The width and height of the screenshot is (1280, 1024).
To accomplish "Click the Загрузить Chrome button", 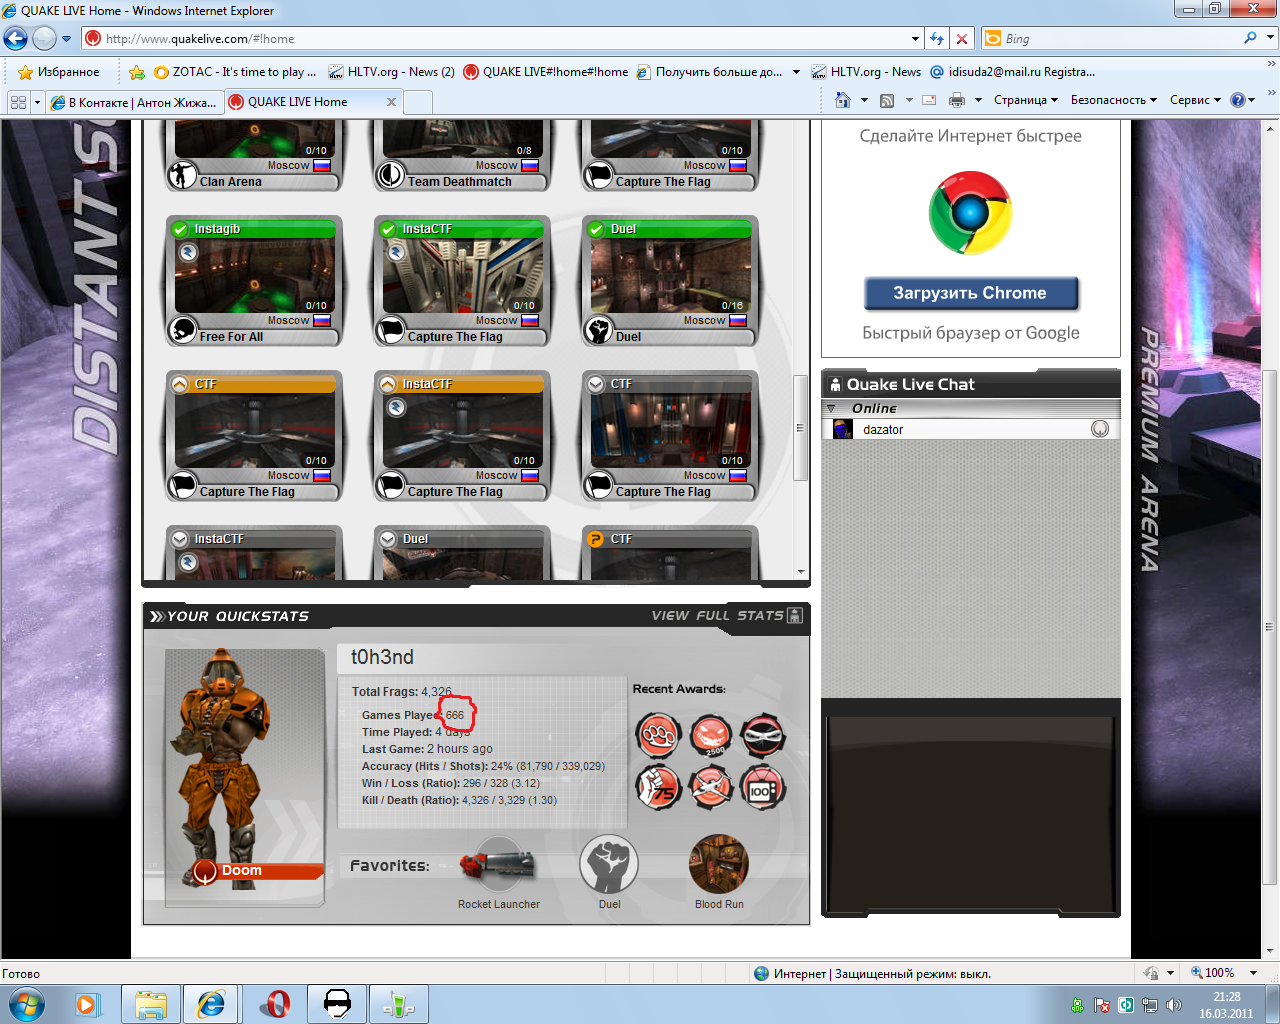I will (x=970, y=293).
